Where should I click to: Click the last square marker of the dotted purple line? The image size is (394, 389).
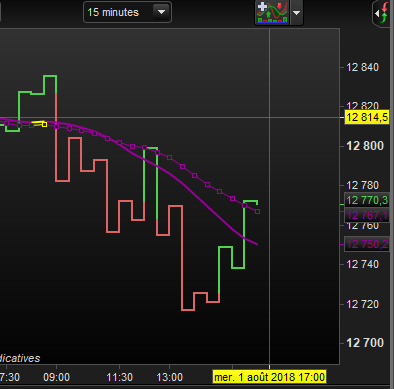pyautogui.click(x=257, y=211)
